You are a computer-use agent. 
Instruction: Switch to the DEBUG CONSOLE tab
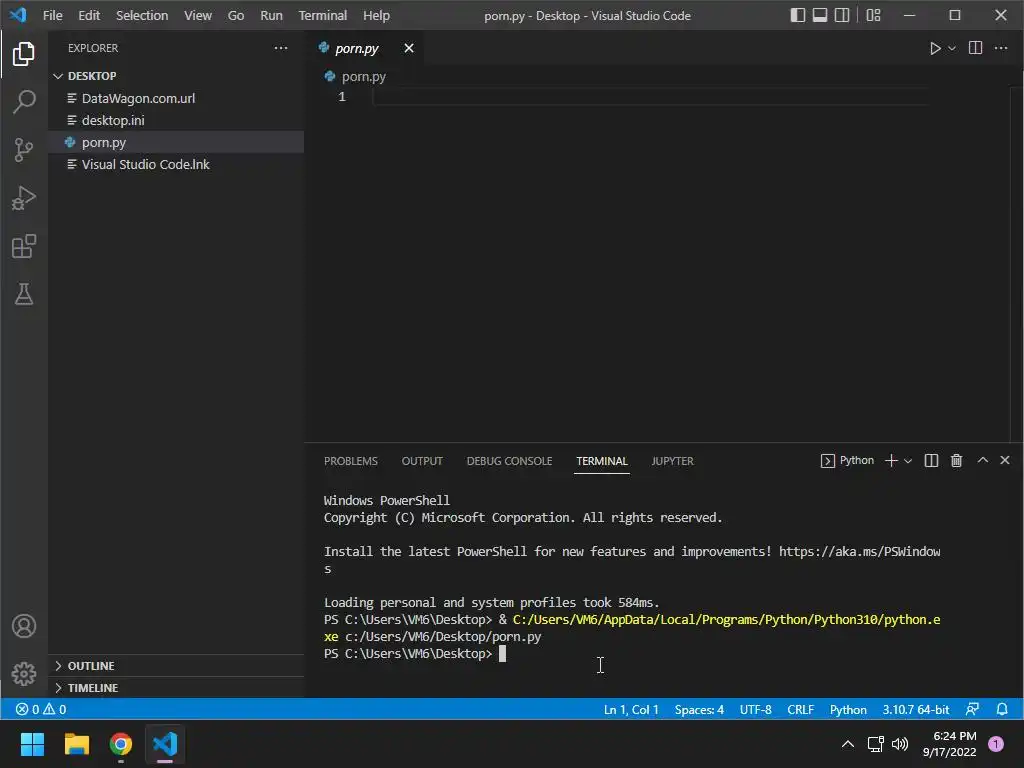coord(509,461)
